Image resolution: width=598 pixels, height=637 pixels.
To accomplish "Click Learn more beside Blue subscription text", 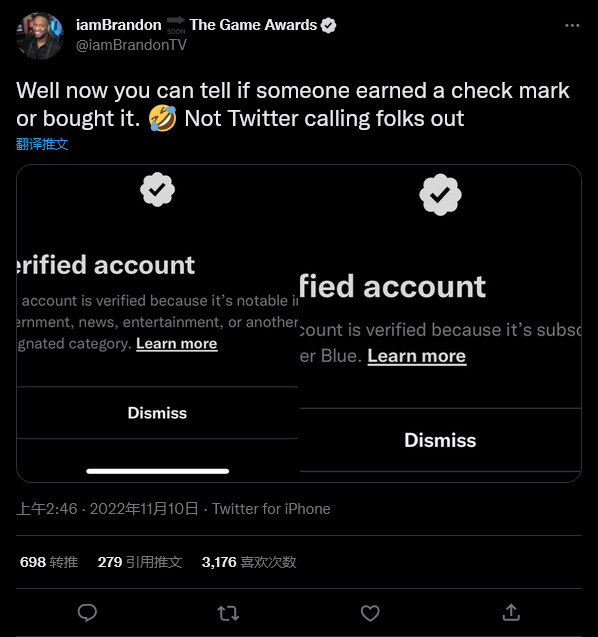I will (x=417, y=356).
